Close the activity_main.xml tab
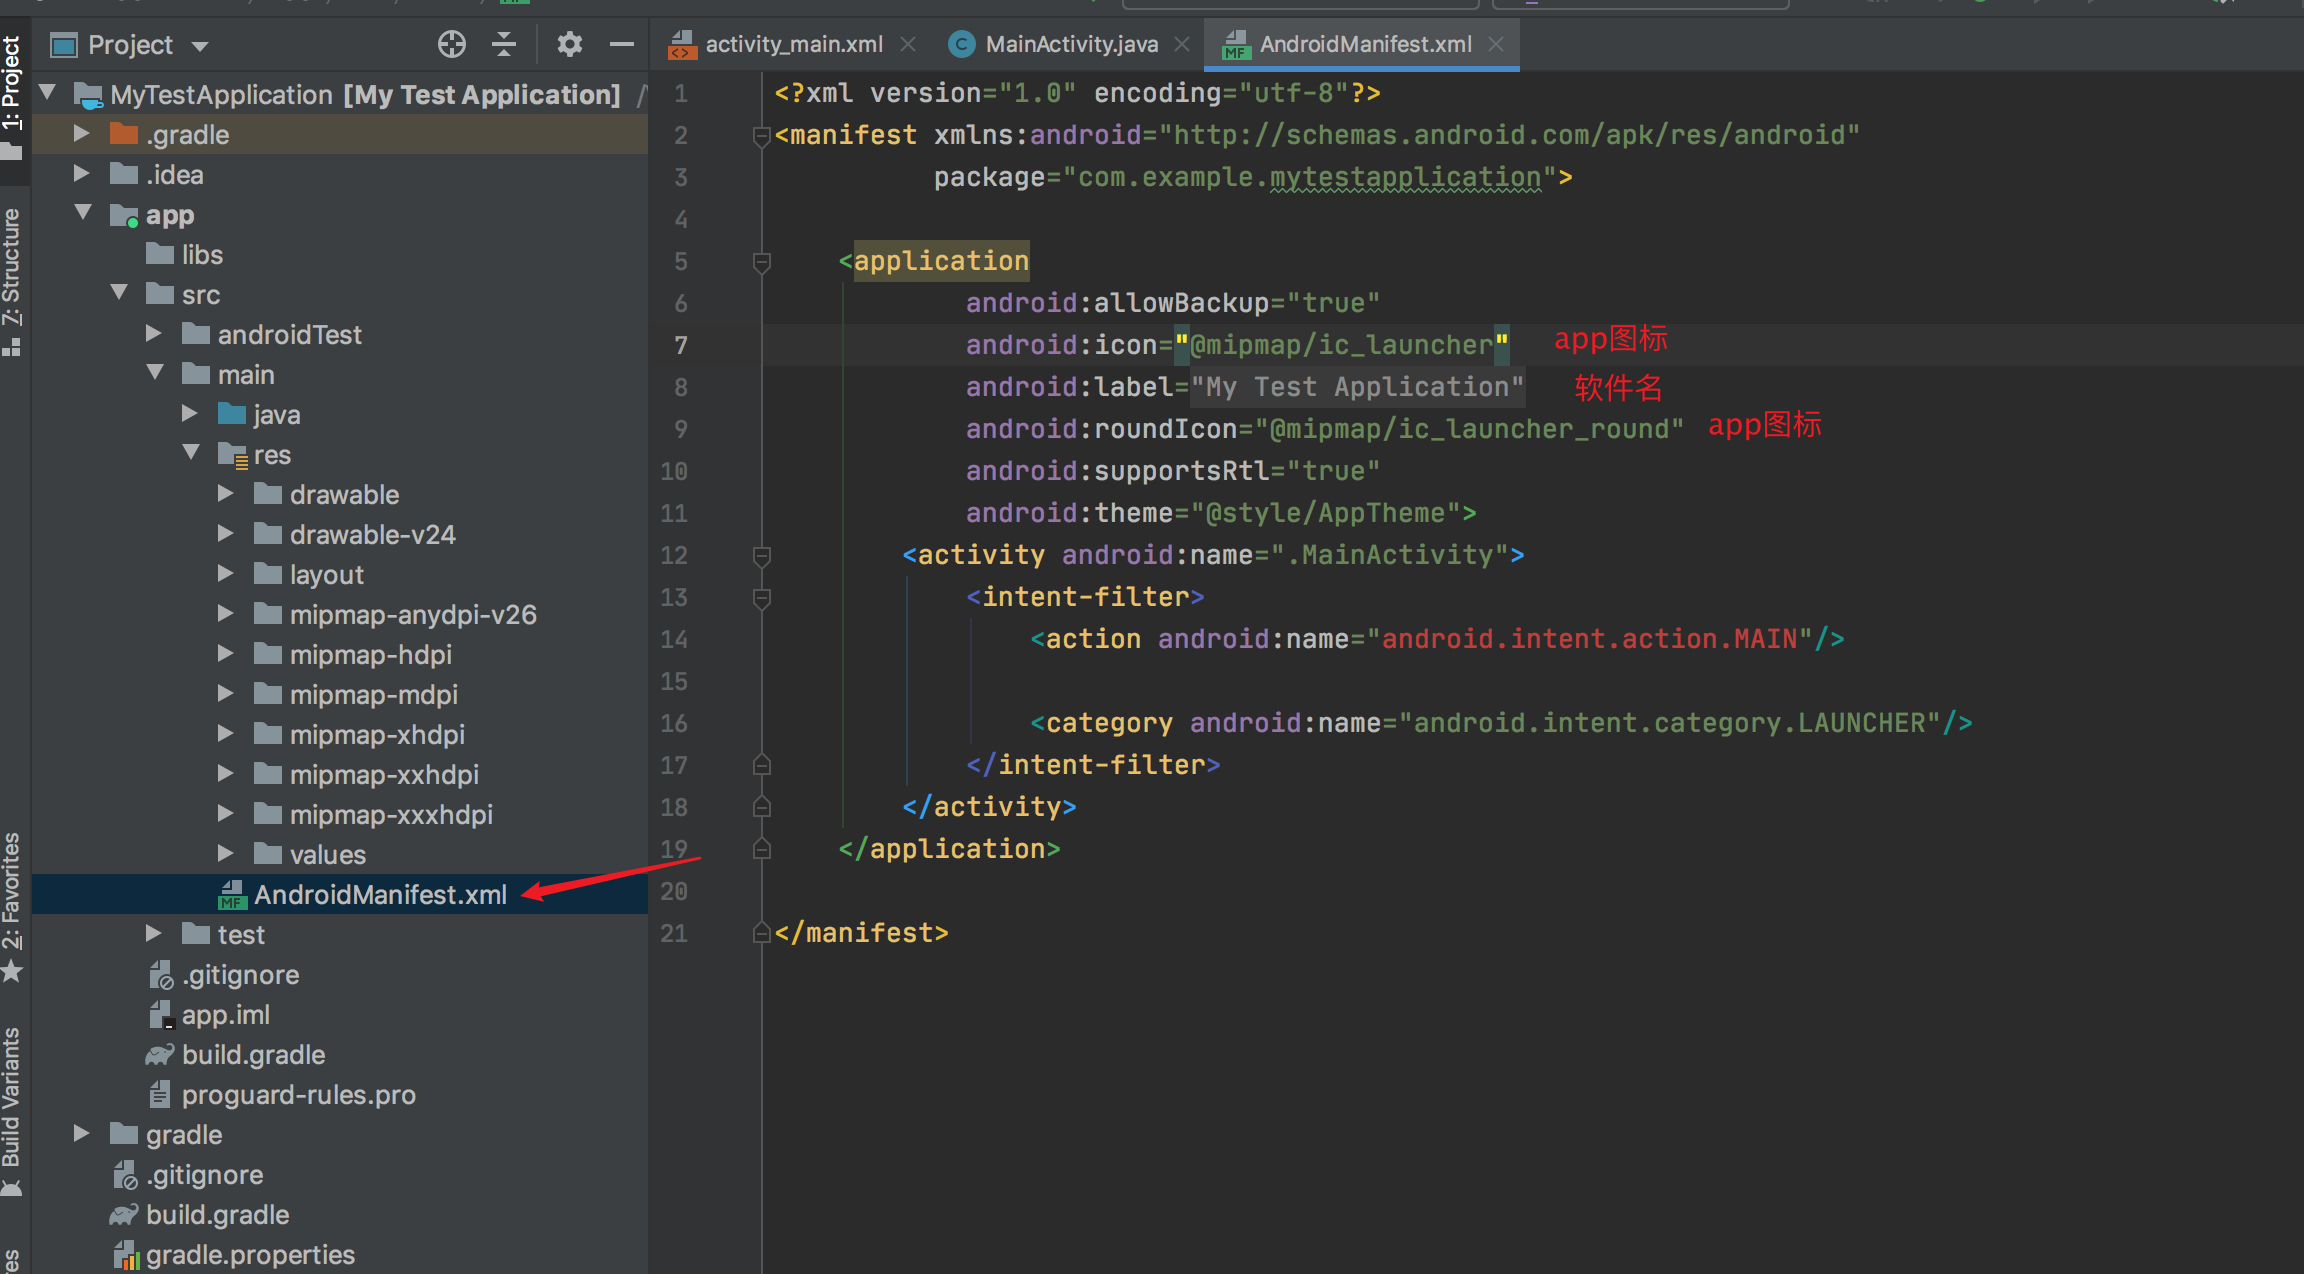 (908, 44)
